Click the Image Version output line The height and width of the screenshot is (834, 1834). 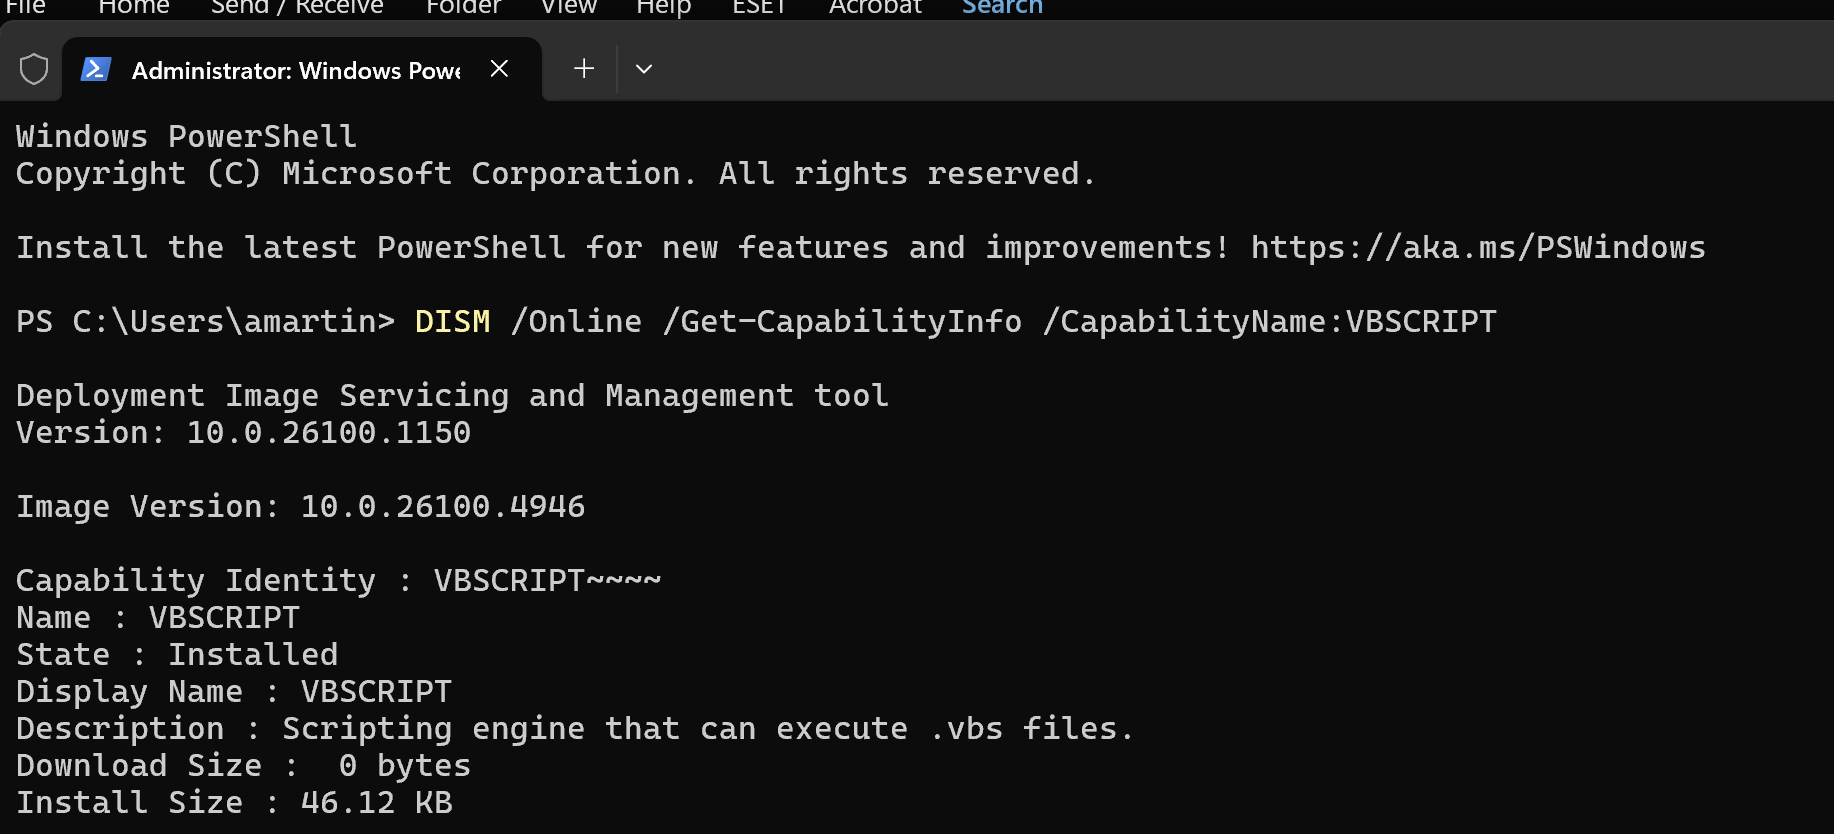(300, 506)
